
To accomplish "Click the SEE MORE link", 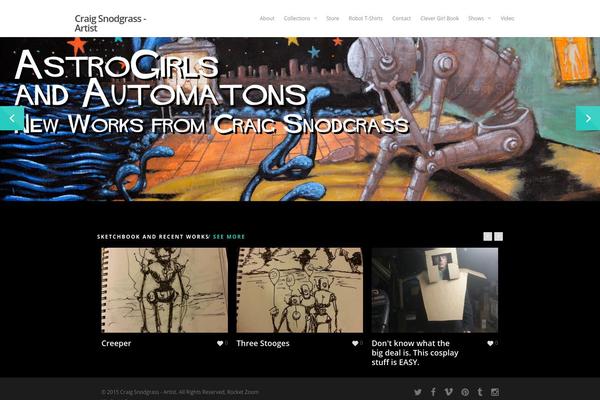I will [x=229, y=237].
